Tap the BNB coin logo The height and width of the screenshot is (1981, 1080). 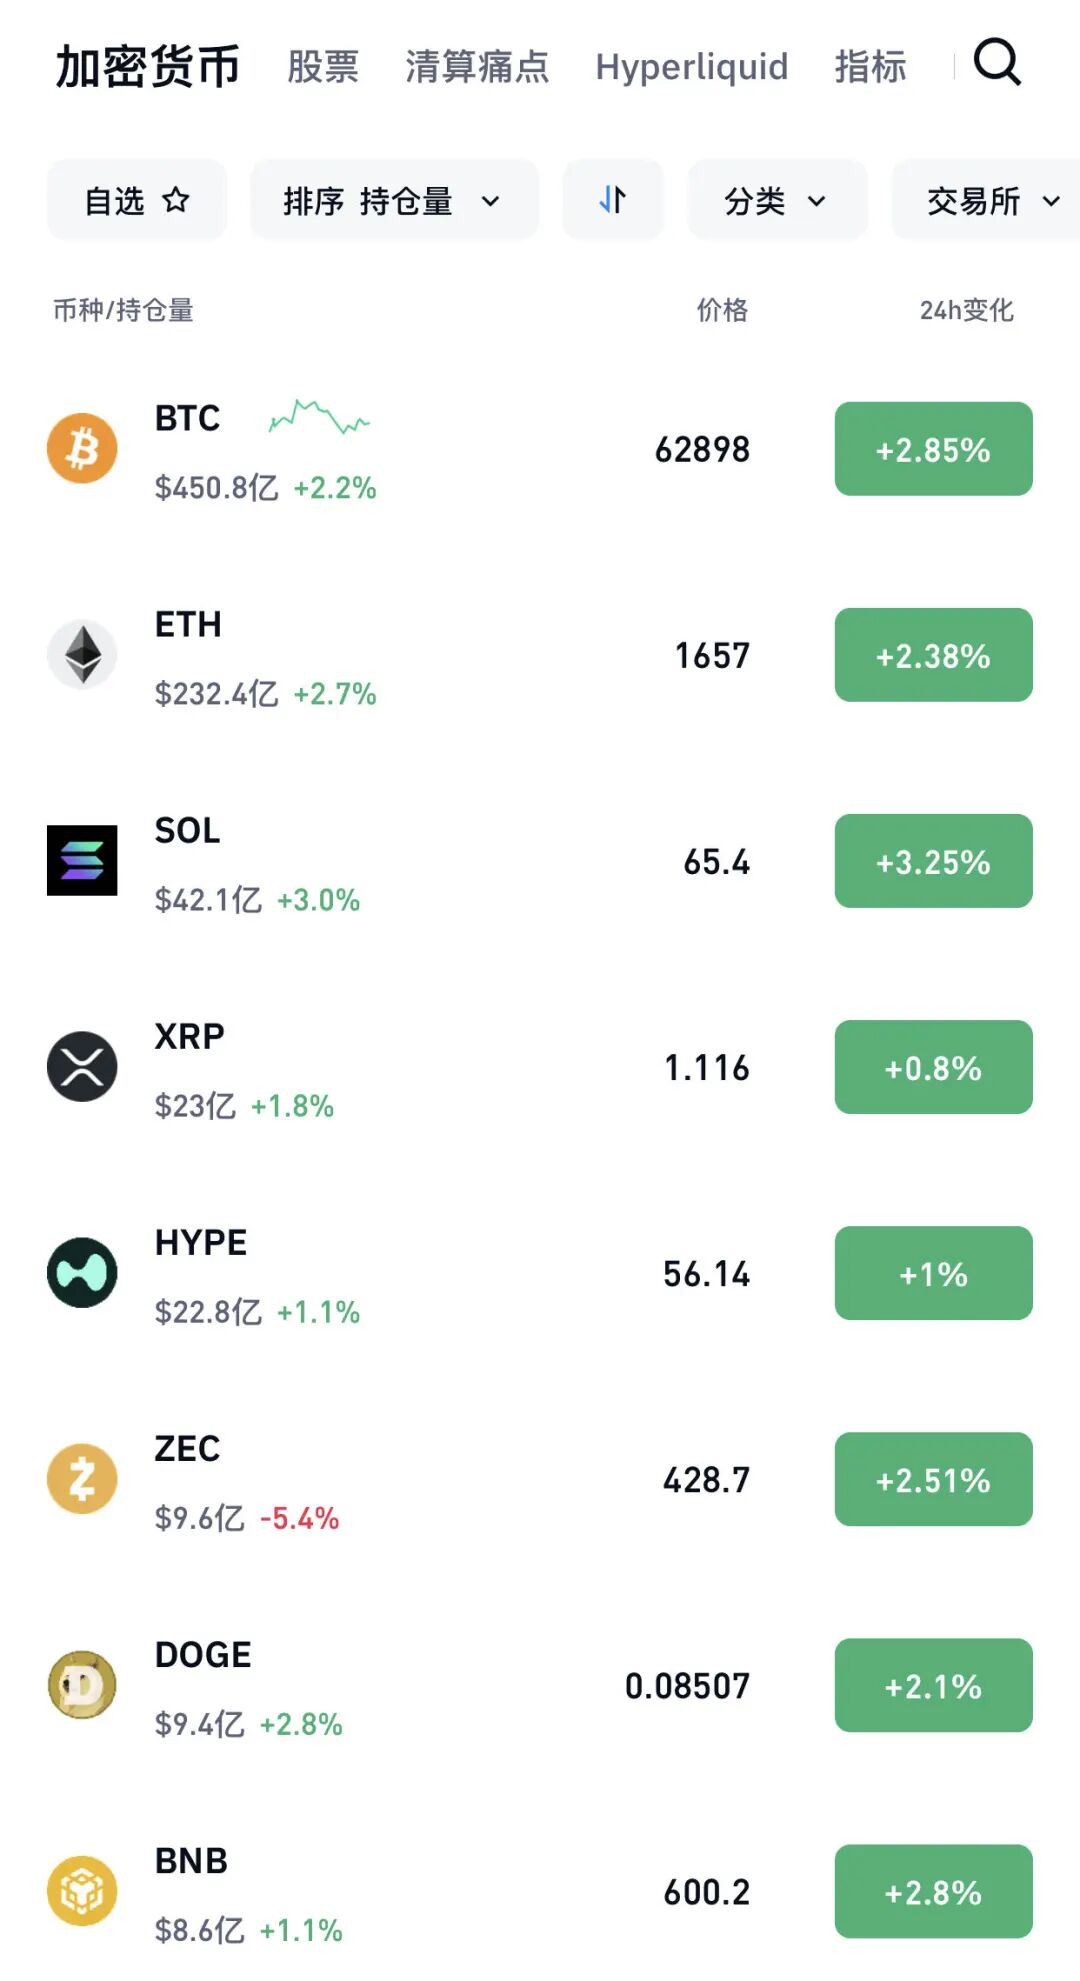pos(82,1890)
